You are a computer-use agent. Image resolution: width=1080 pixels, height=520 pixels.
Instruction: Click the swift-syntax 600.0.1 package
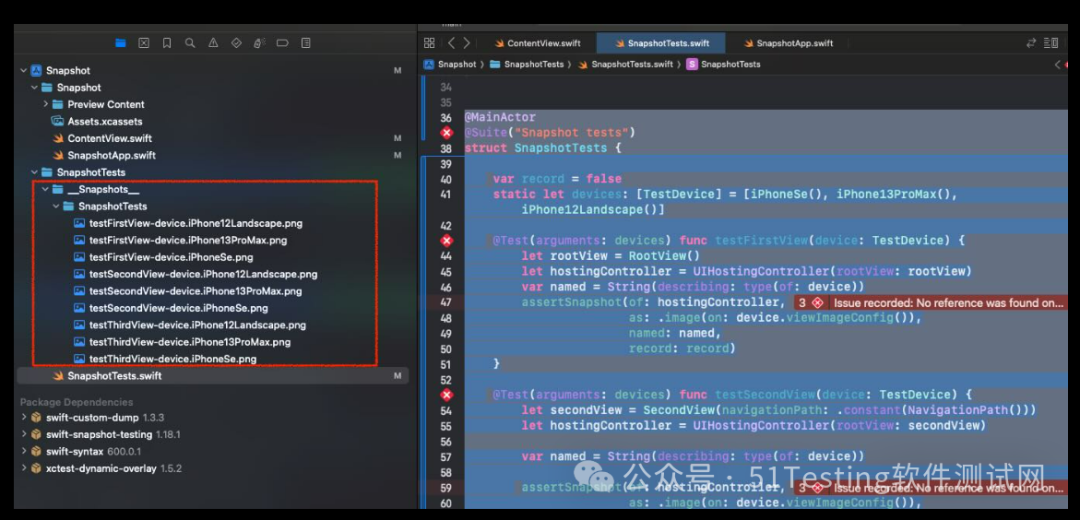pyautogui.click(x=85, y=451)
